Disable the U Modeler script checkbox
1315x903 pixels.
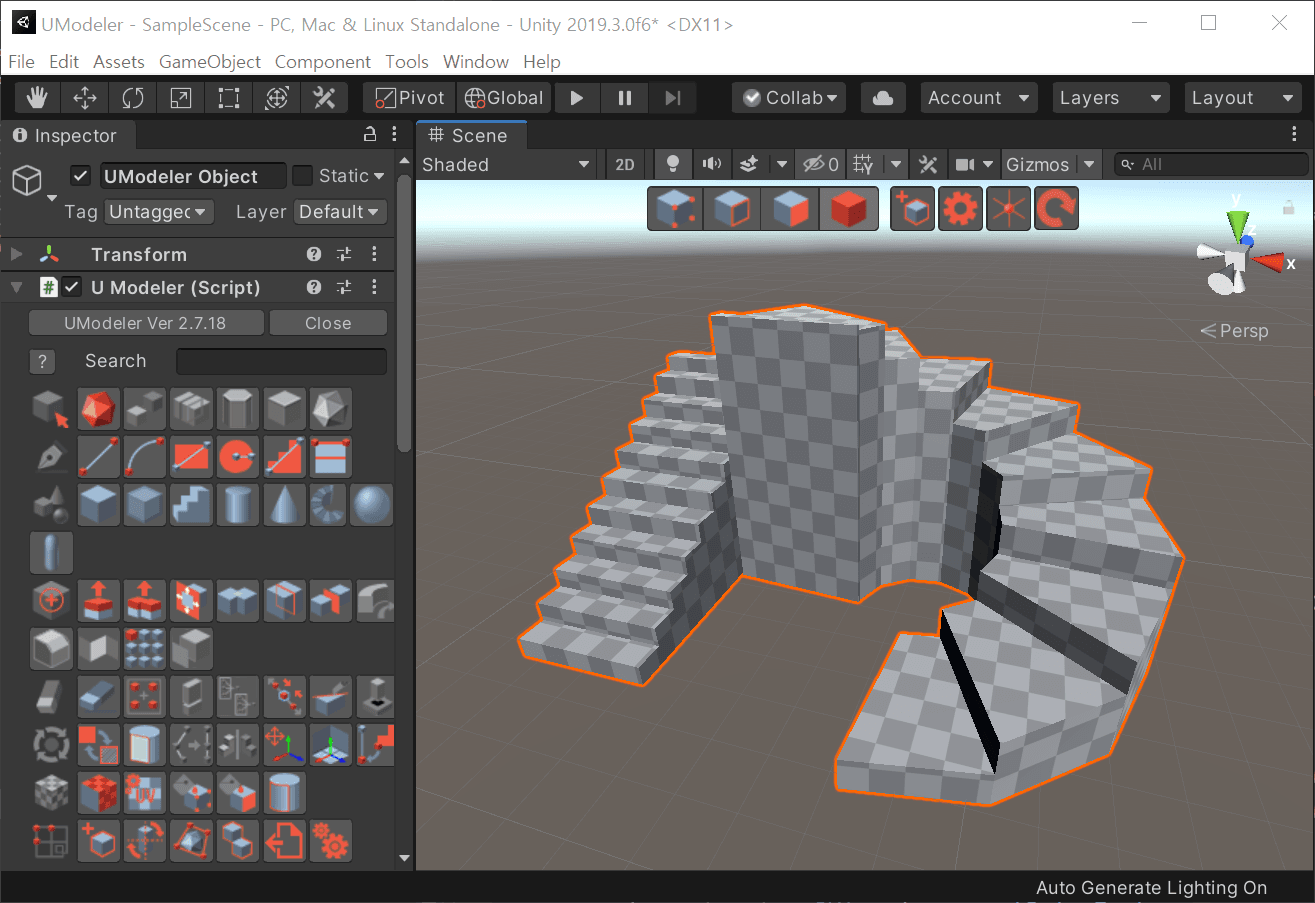tap(72, 288)
